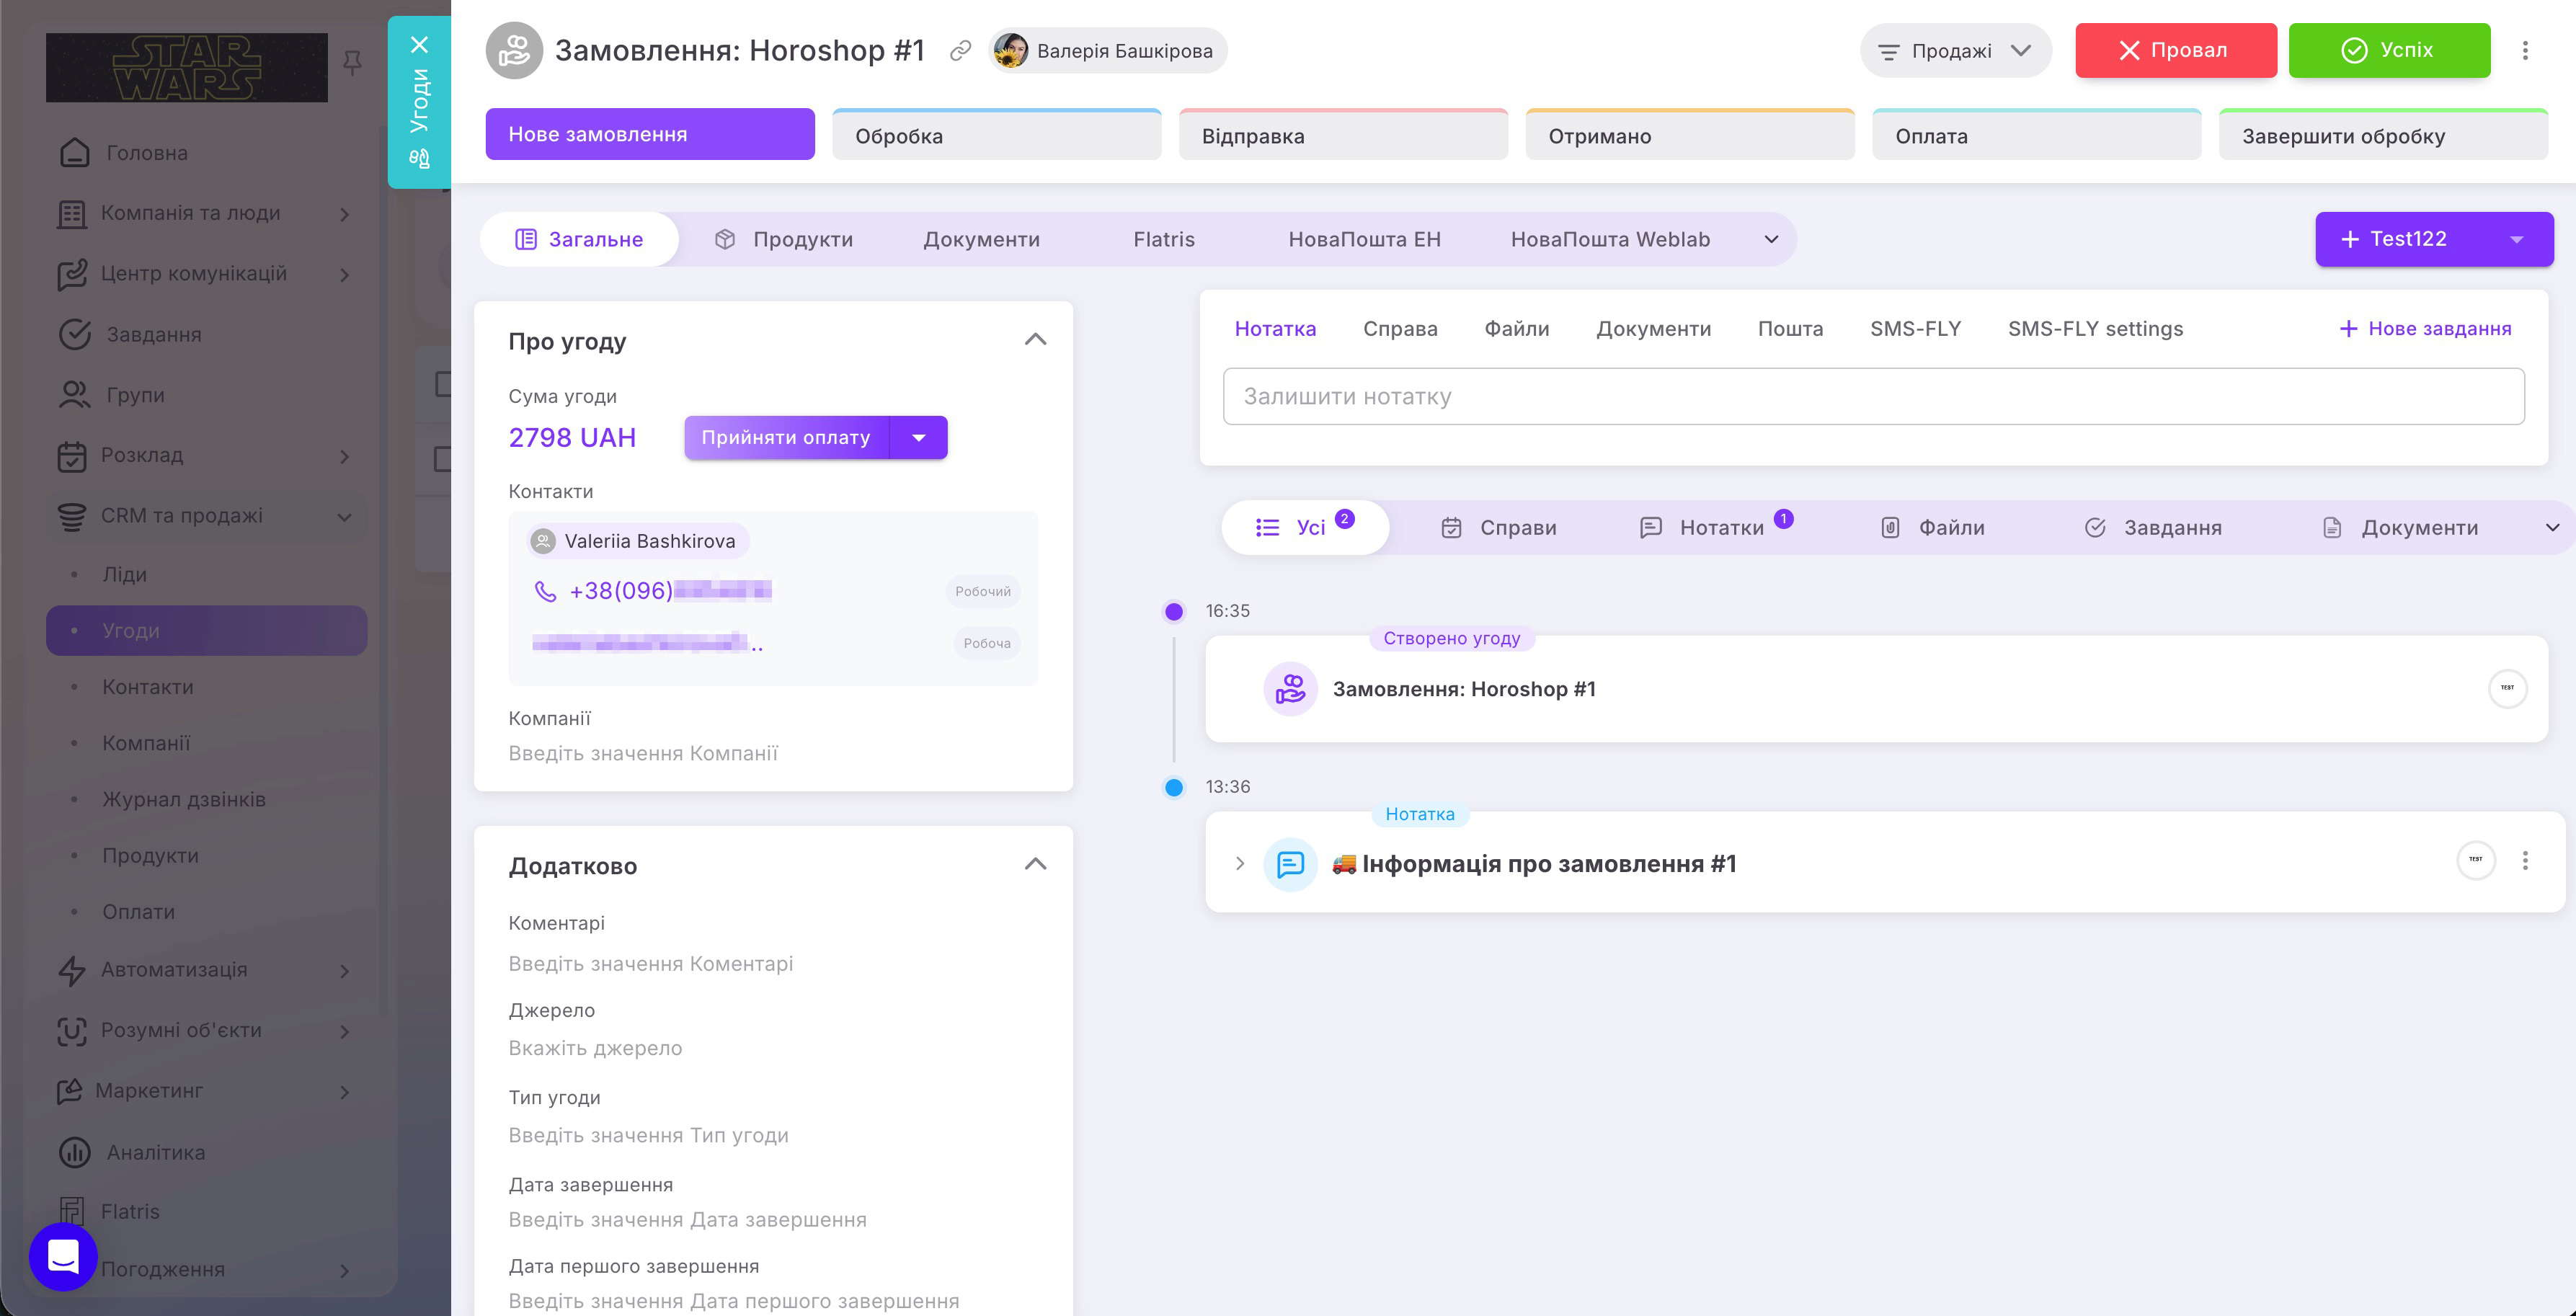Open the Продажі pipeline dropdown
2576x1316 pixels.
click(1955, 50)
